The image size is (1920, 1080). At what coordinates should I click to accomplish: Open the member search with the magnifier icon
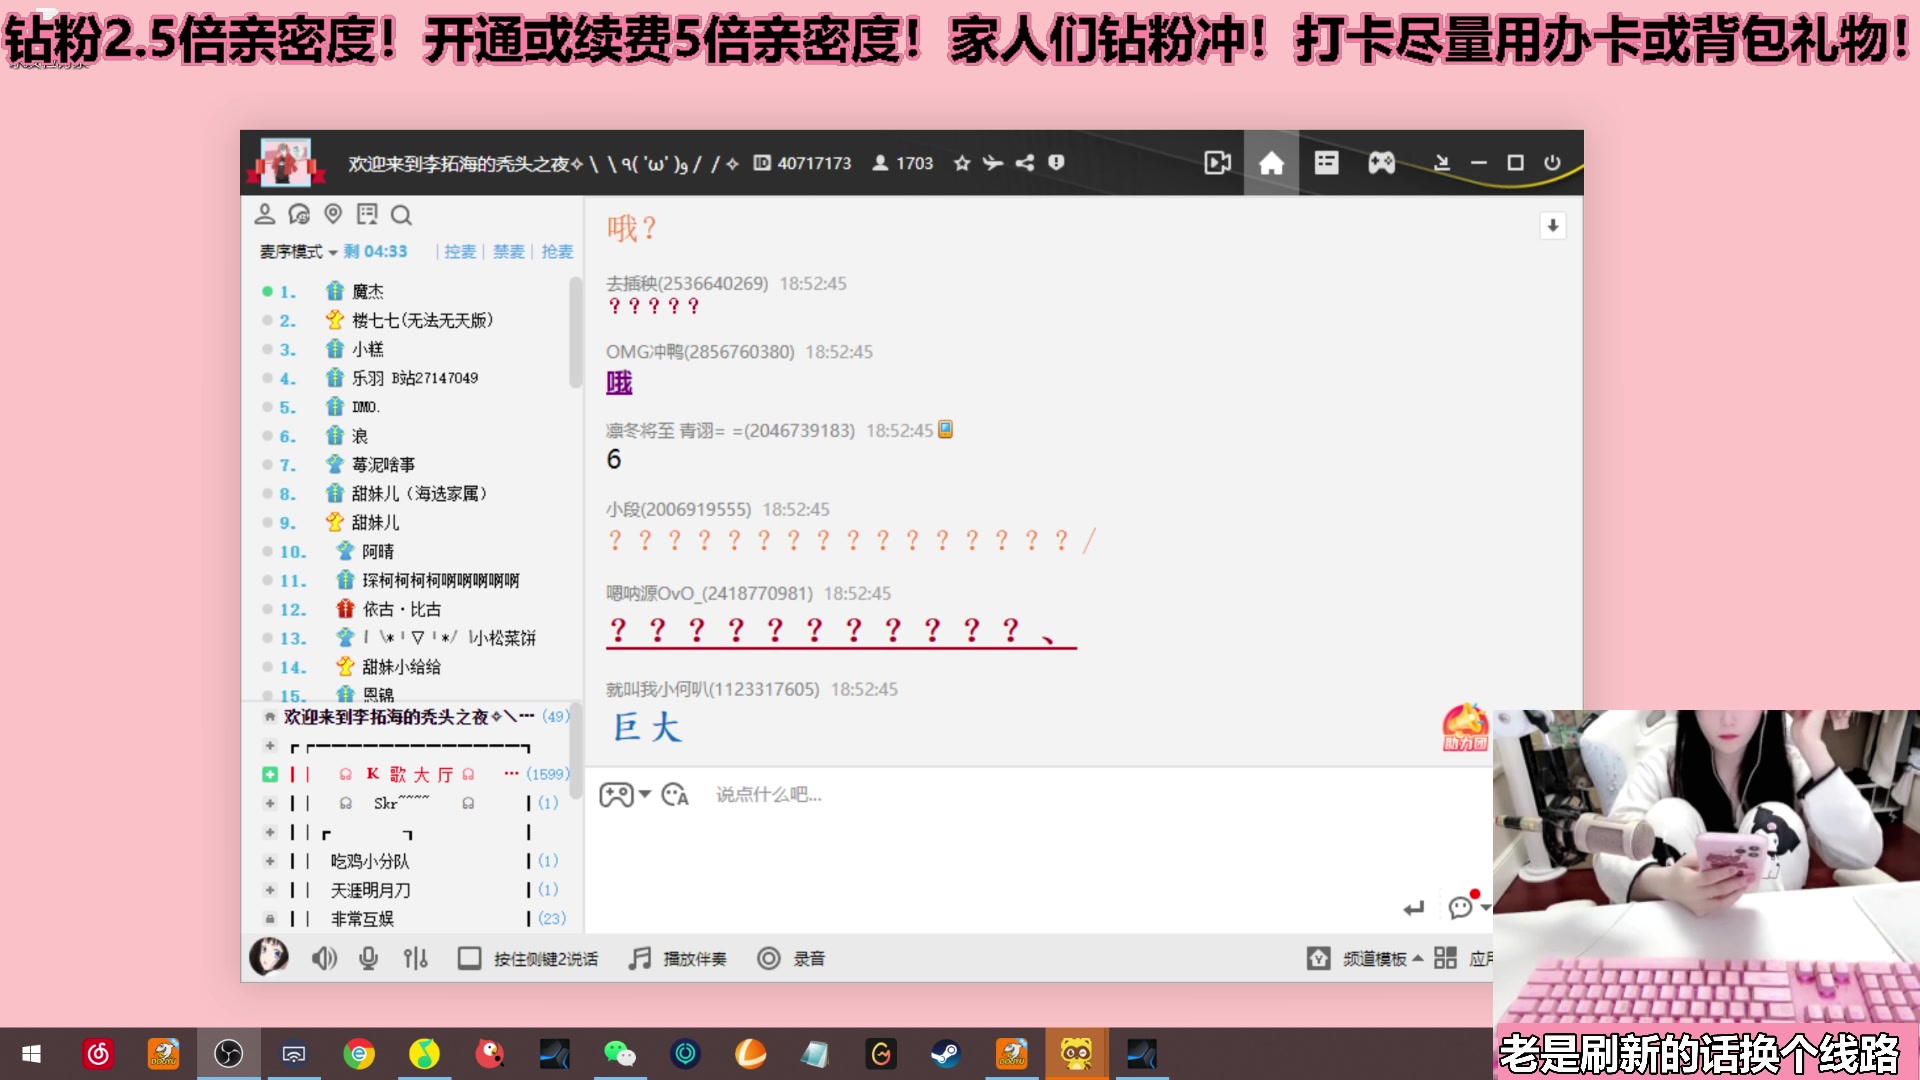[401, 214]
